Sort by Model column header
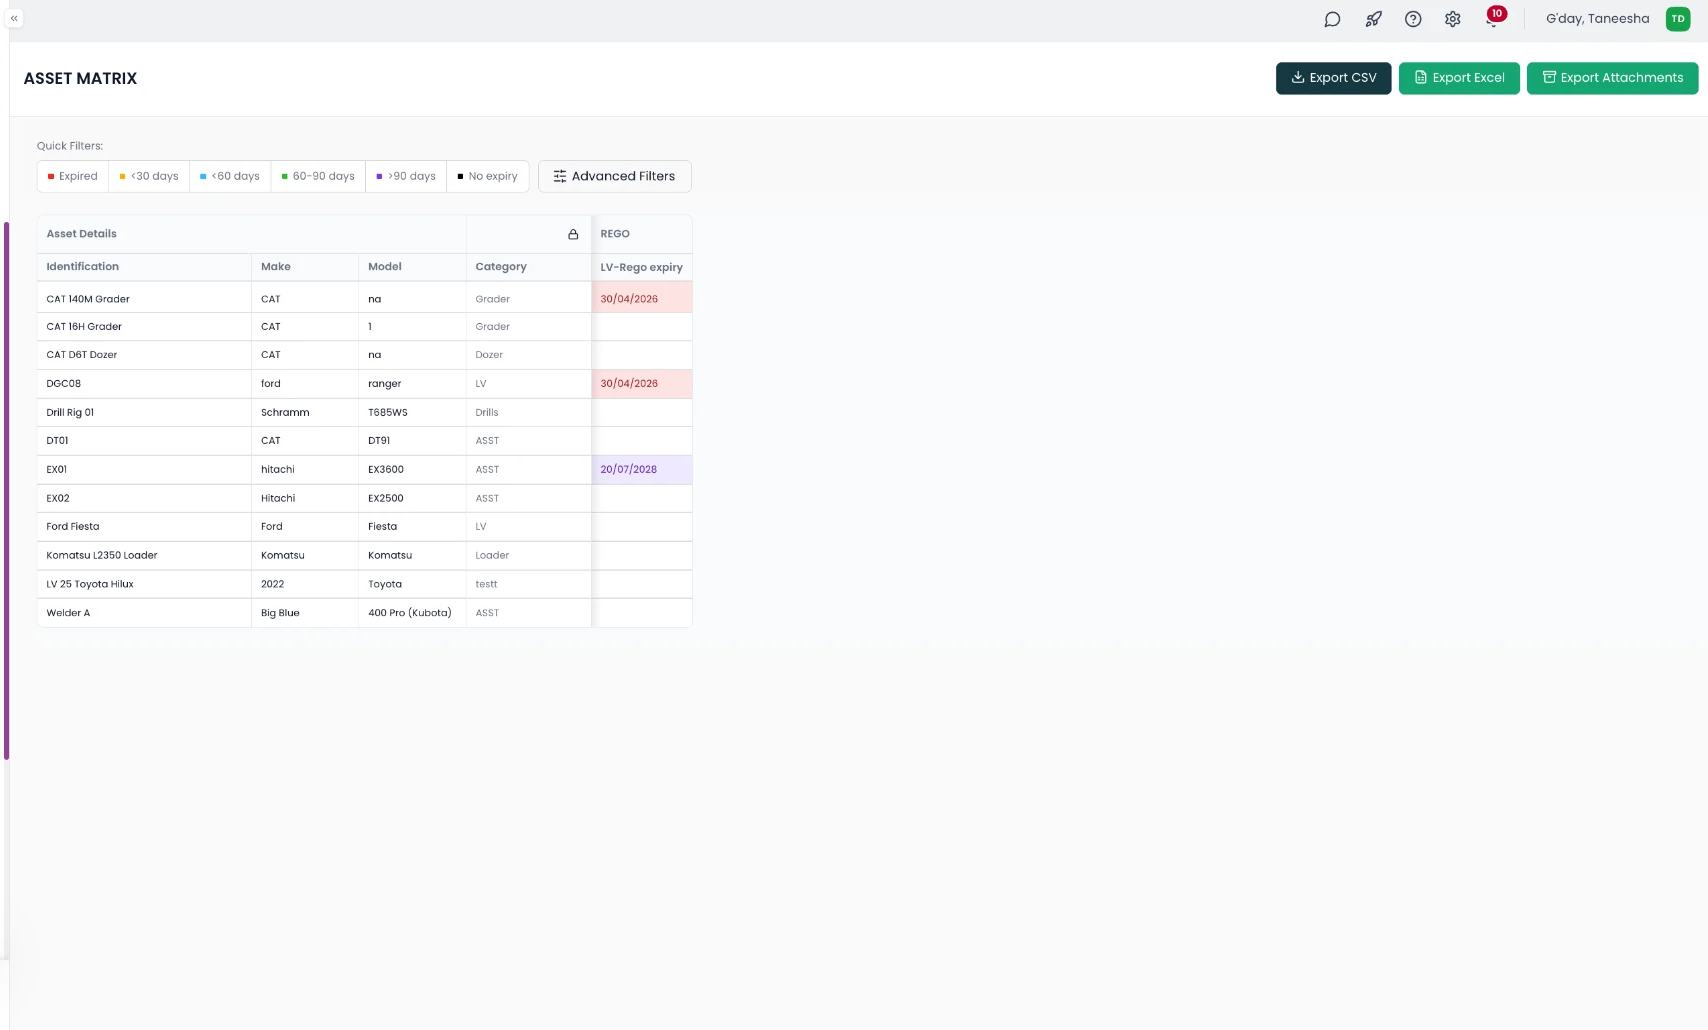 pos(412,267)
